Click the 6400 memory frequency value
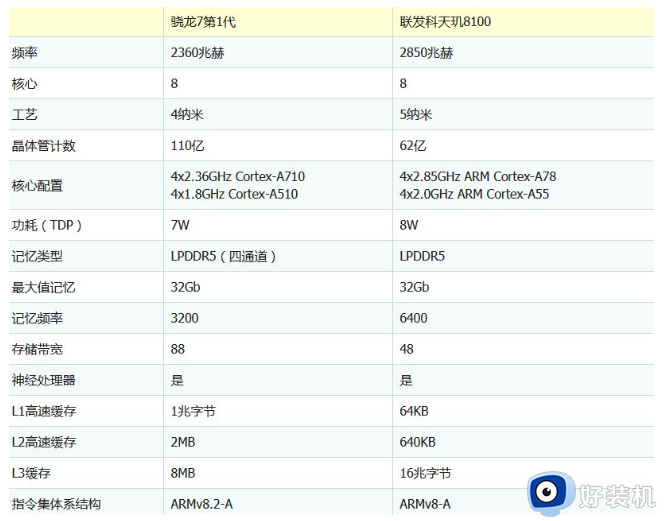This screenshot has width=664, height=521. [413, 318]
